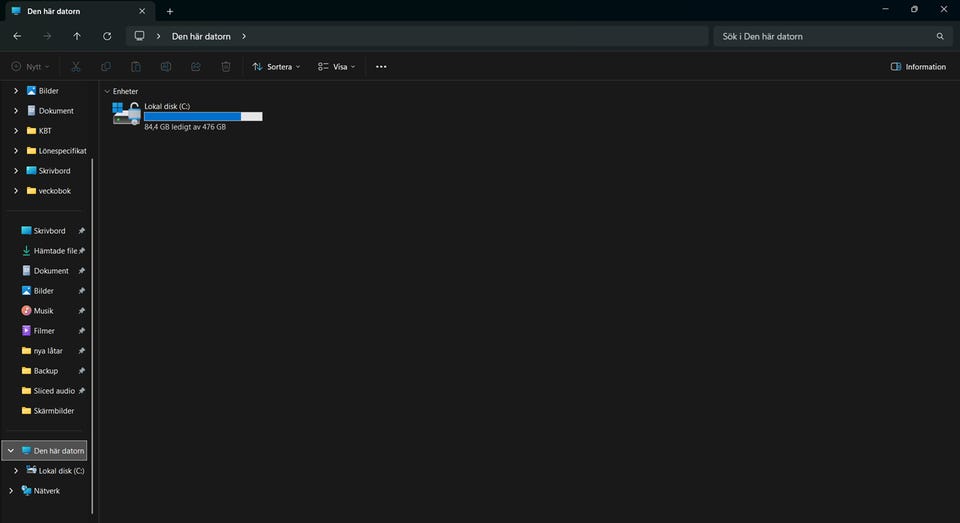The image size is (960, 523).
Task: Open the Nätverk network item
Action: pyautogui.click(x=47, y=491)
